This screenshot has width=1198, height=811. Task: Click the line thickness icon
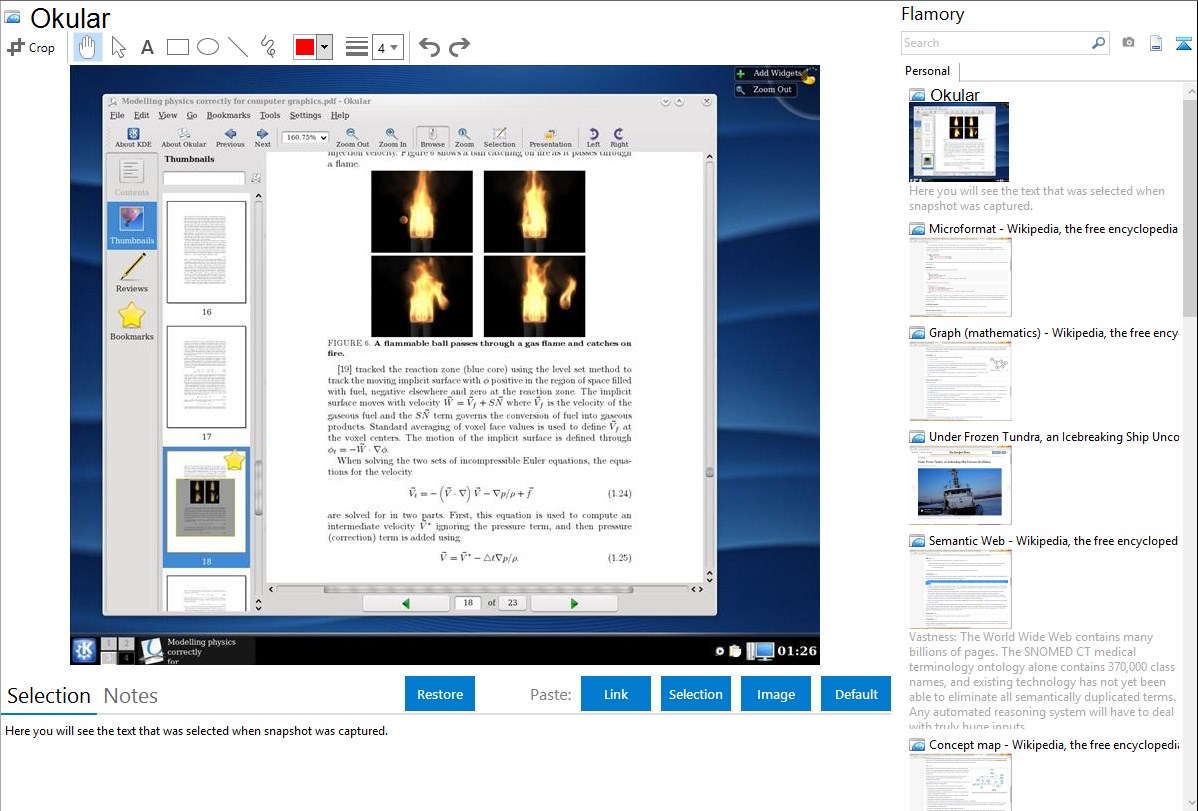click(x=357, y=47)
